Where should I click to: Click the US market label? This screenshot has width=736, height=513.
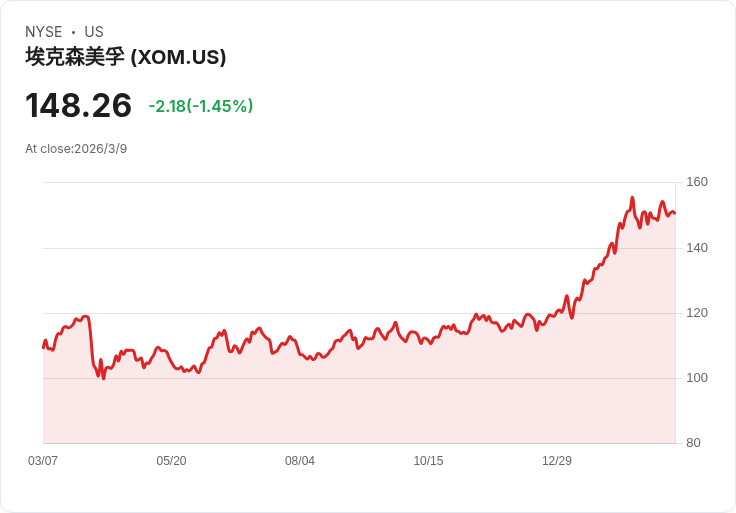[x=94, y=32]
